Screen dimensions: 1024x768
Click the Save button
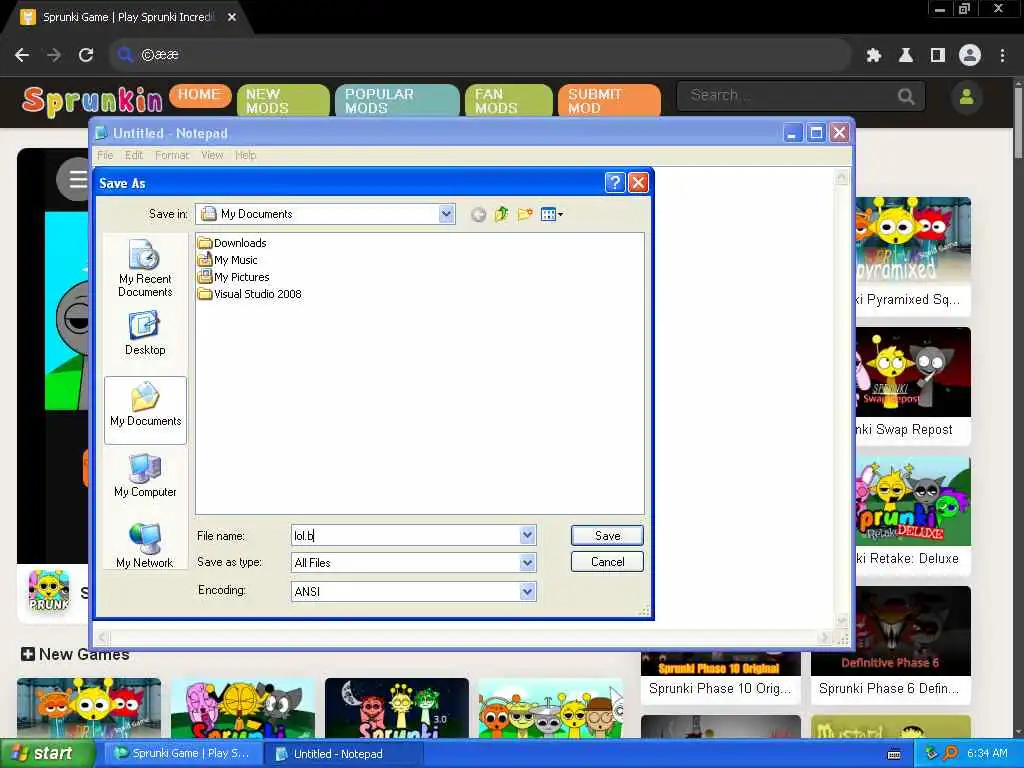click(607, 536)
